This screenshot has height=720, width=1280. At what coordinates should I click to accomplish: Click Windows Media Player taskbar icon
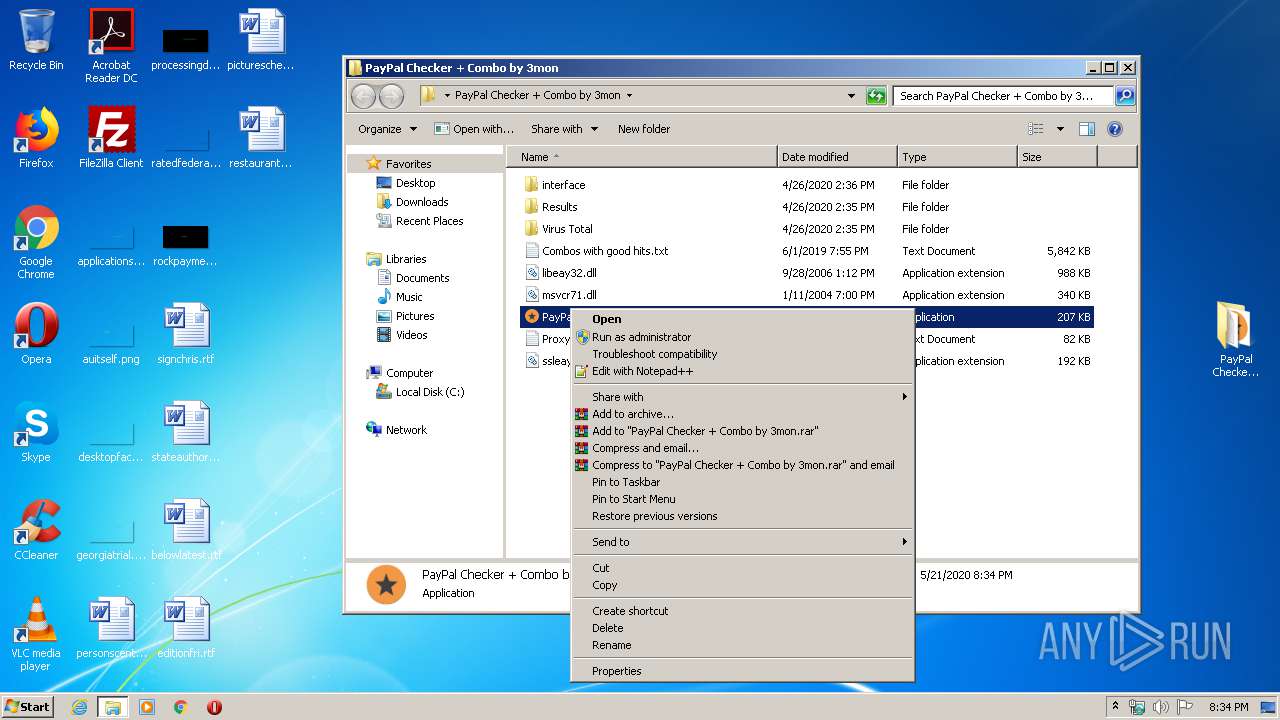pos(147,707)
